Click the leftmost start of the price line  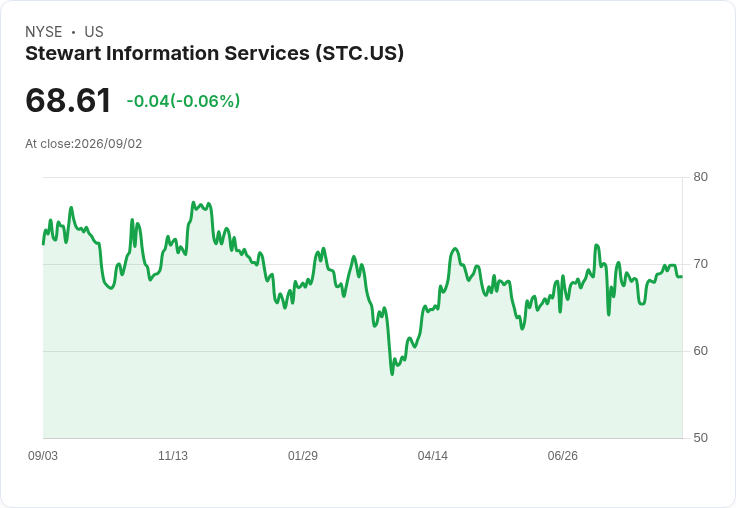click(43, 244)
